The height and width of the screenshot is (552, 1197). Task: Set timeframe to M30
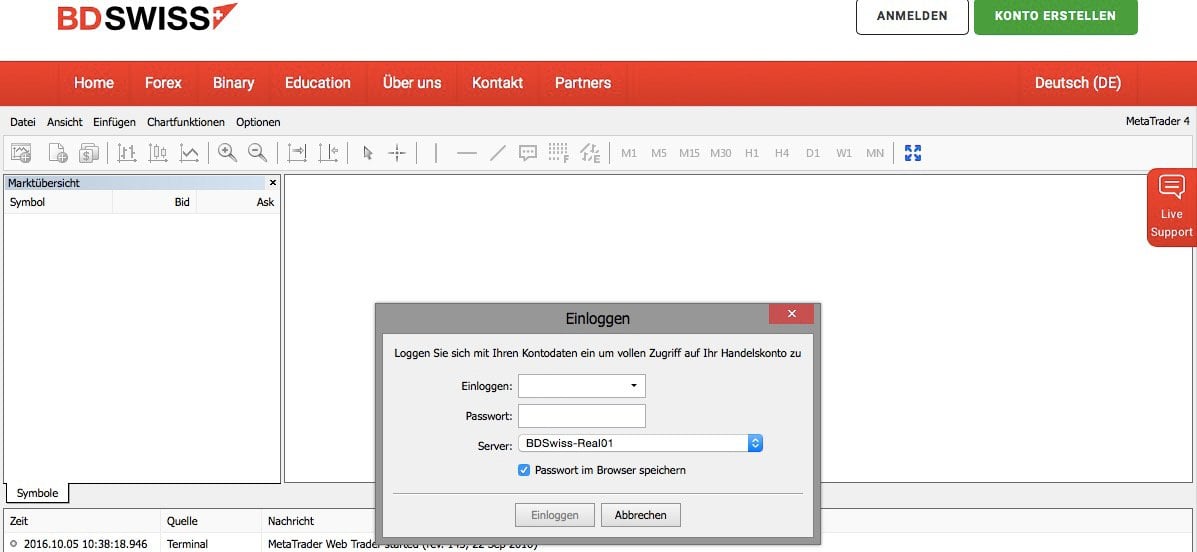[x=721, y=153]
